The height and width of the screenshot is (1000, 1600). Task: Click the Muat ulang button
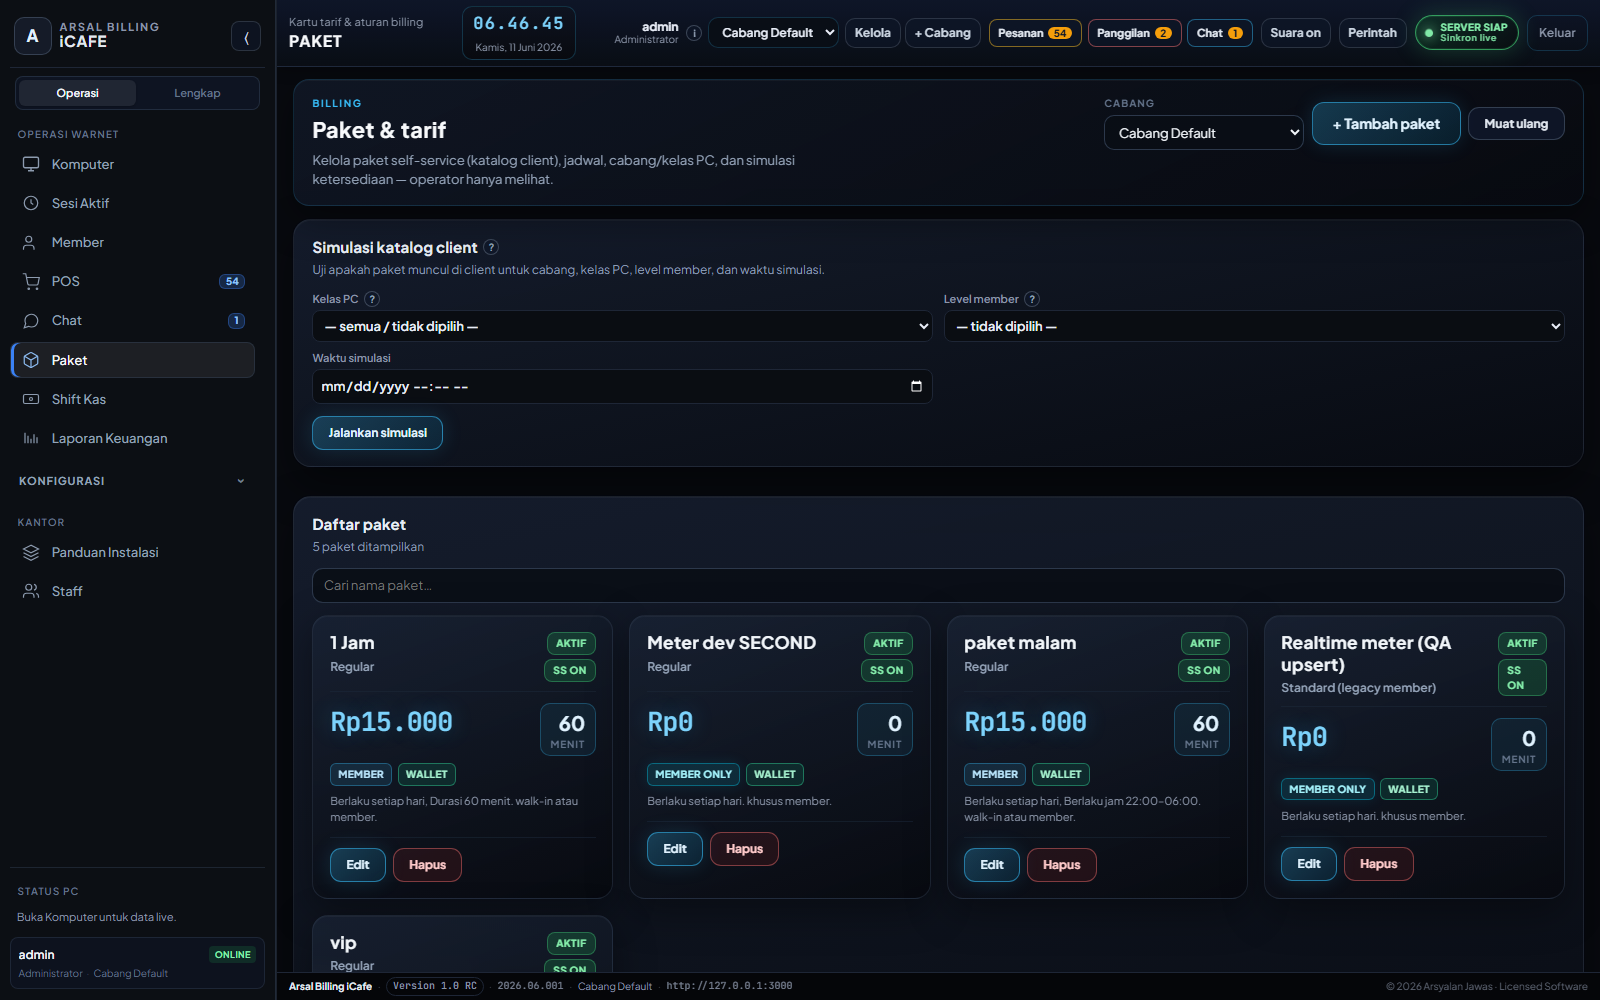[x=1516, y=124]
